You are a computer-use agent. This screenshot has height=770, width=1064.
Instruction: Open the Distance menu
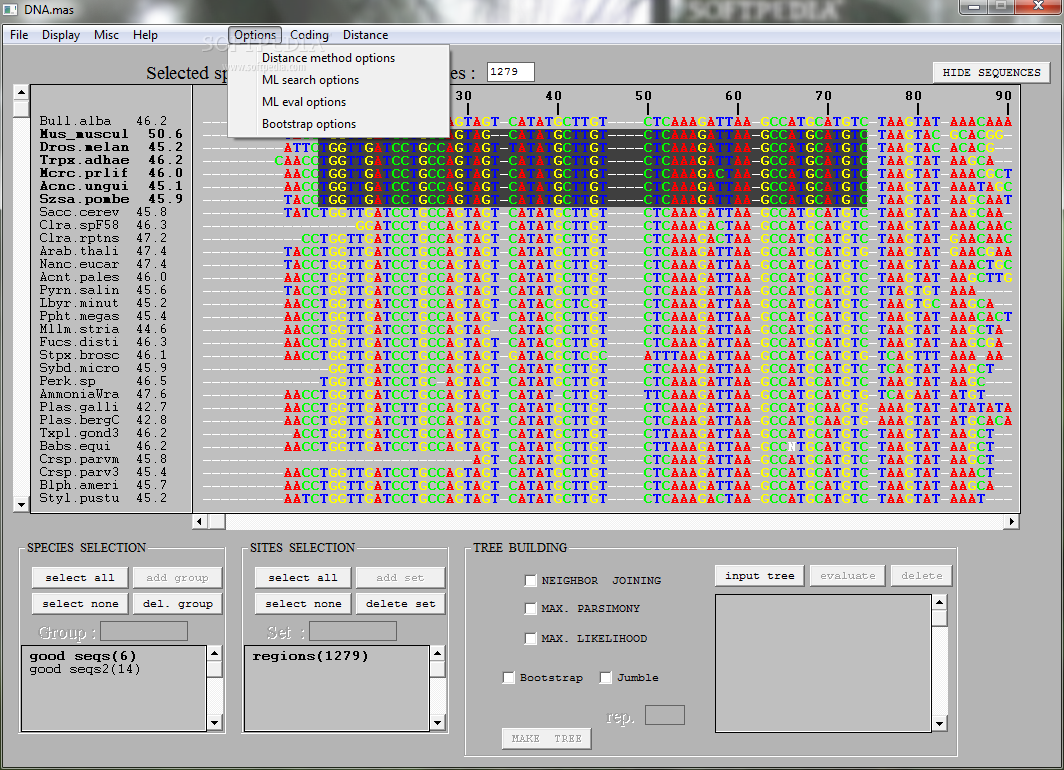(x=365, y=35)
